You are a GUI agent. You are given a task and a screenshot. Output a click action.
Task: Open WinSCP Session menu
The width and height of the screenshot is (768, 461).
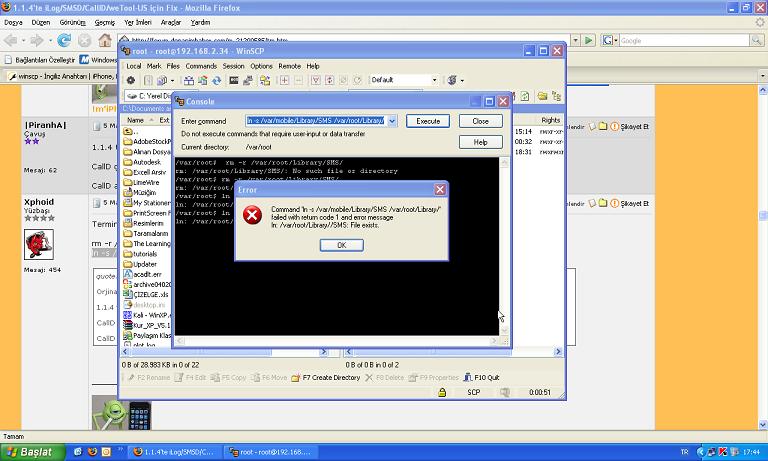[x=233, y=66]
